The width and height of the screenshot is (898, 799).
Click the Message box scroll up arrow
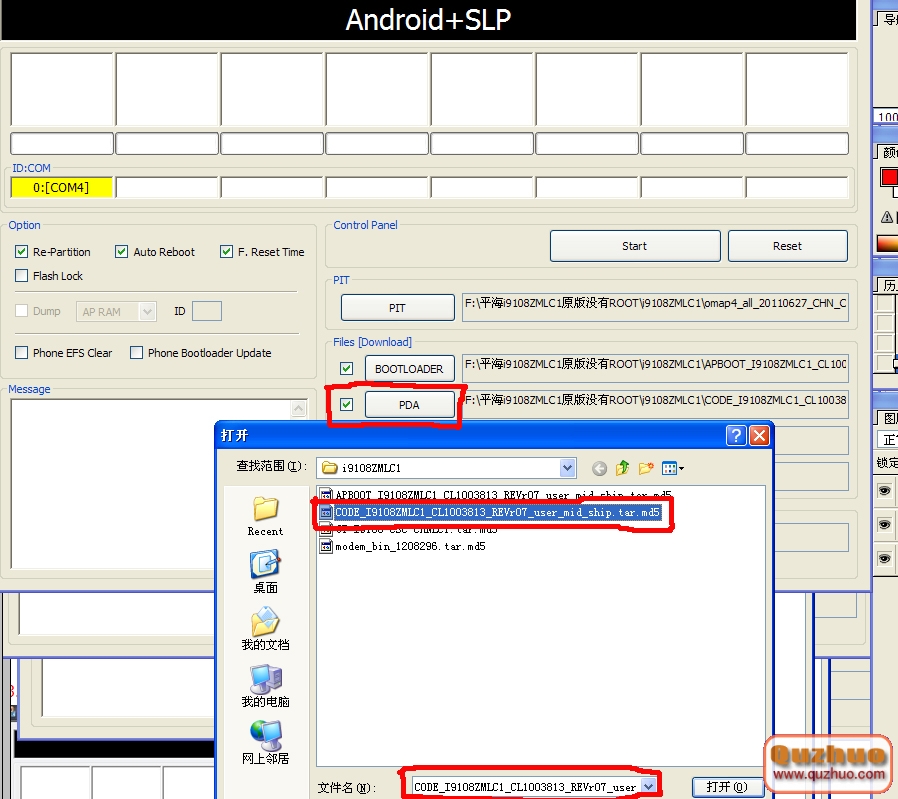298,408
